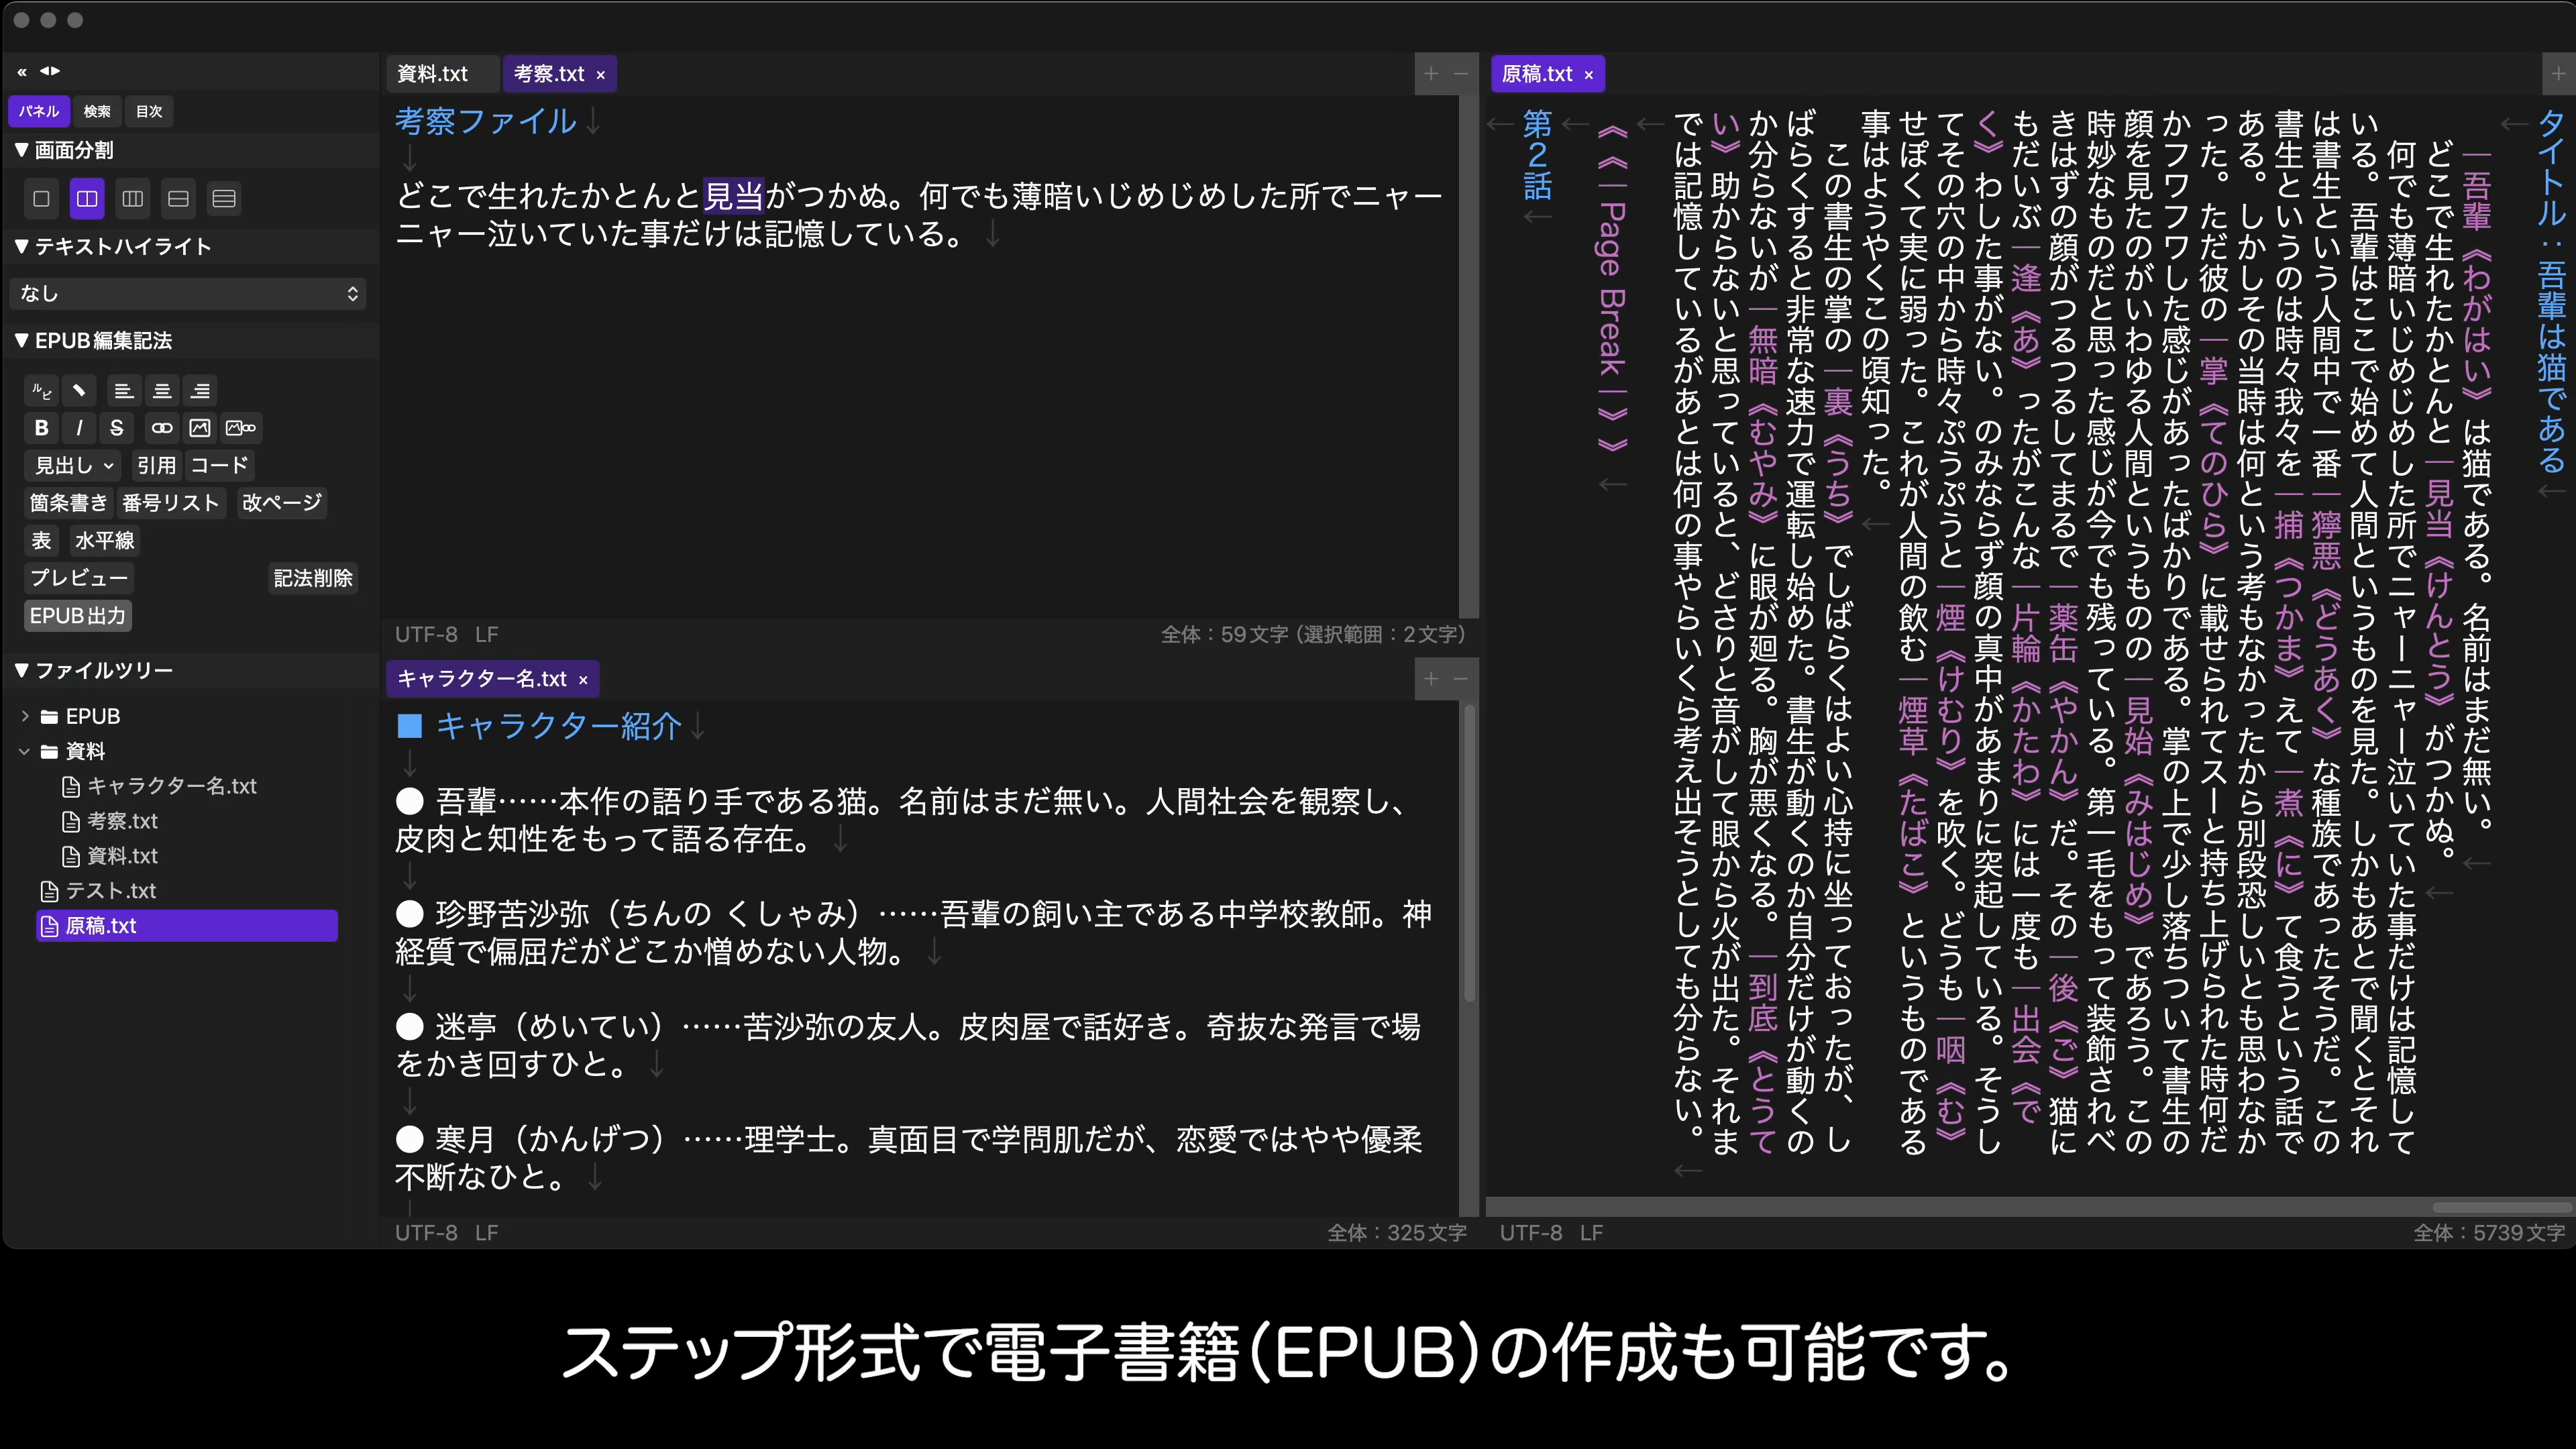Click the キャラクター紹介 heading text

pyautogui.click(x=558, y=726)
